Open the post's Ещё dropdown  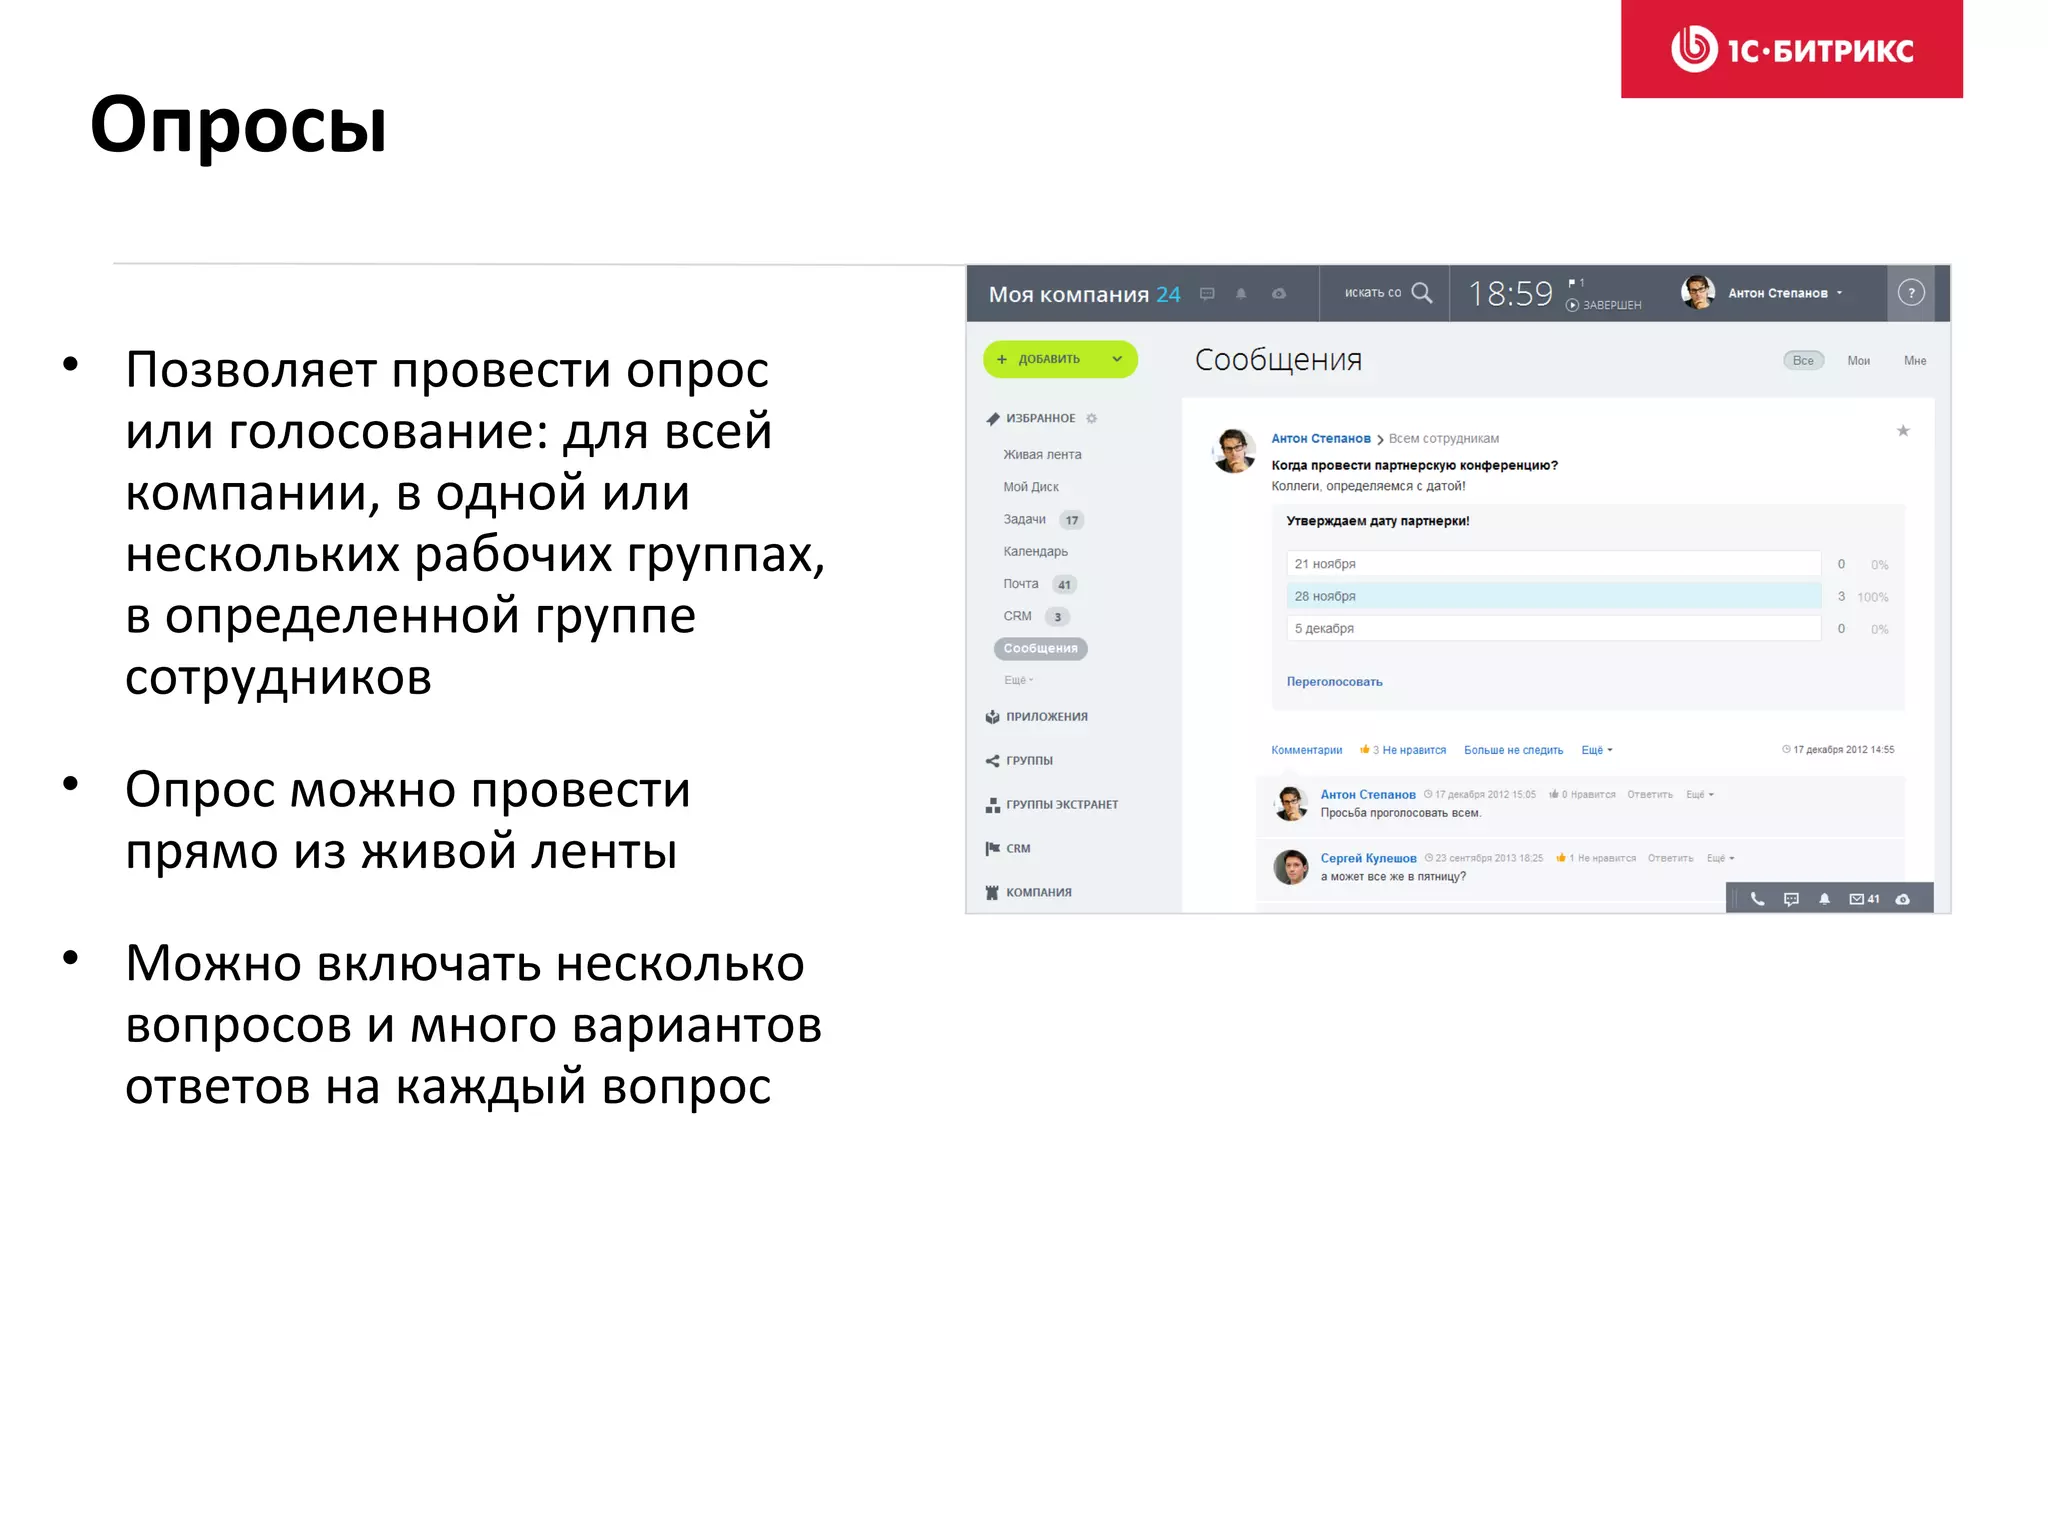[x=1596, y=750]
